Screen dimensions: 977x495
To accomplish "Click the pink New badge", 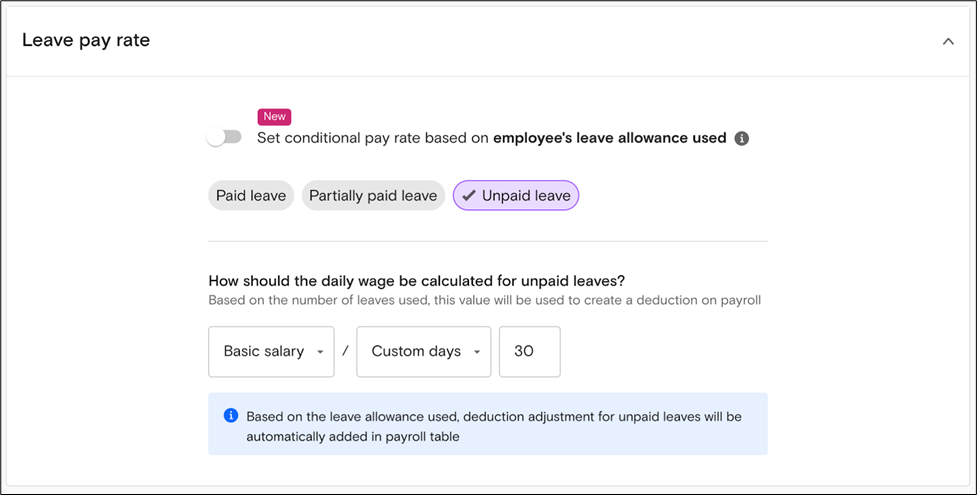I will tap(274, 117).
